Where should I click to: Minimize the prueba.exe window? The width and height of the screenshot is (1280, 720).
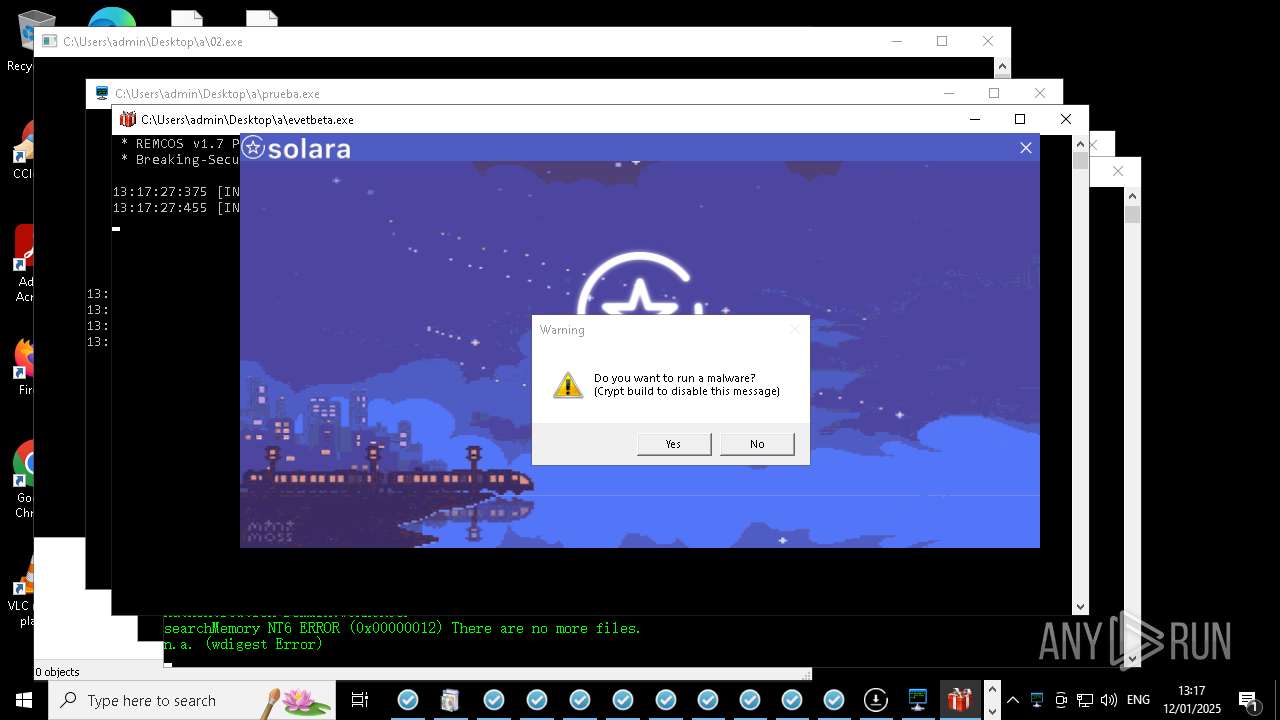click(x=949, y=93)
